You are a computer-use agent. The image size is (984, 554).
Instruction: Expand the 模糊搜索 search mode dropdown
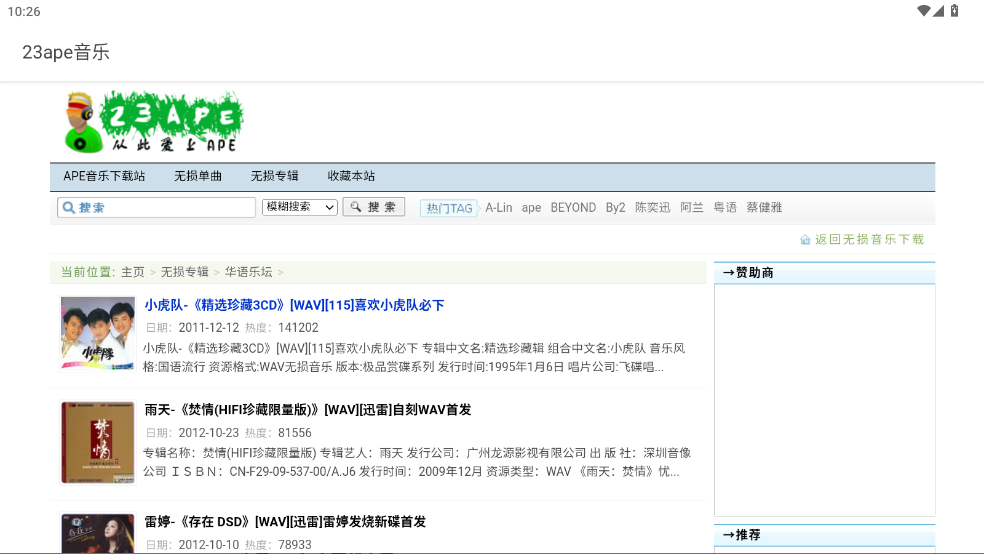tap(300, 207)
